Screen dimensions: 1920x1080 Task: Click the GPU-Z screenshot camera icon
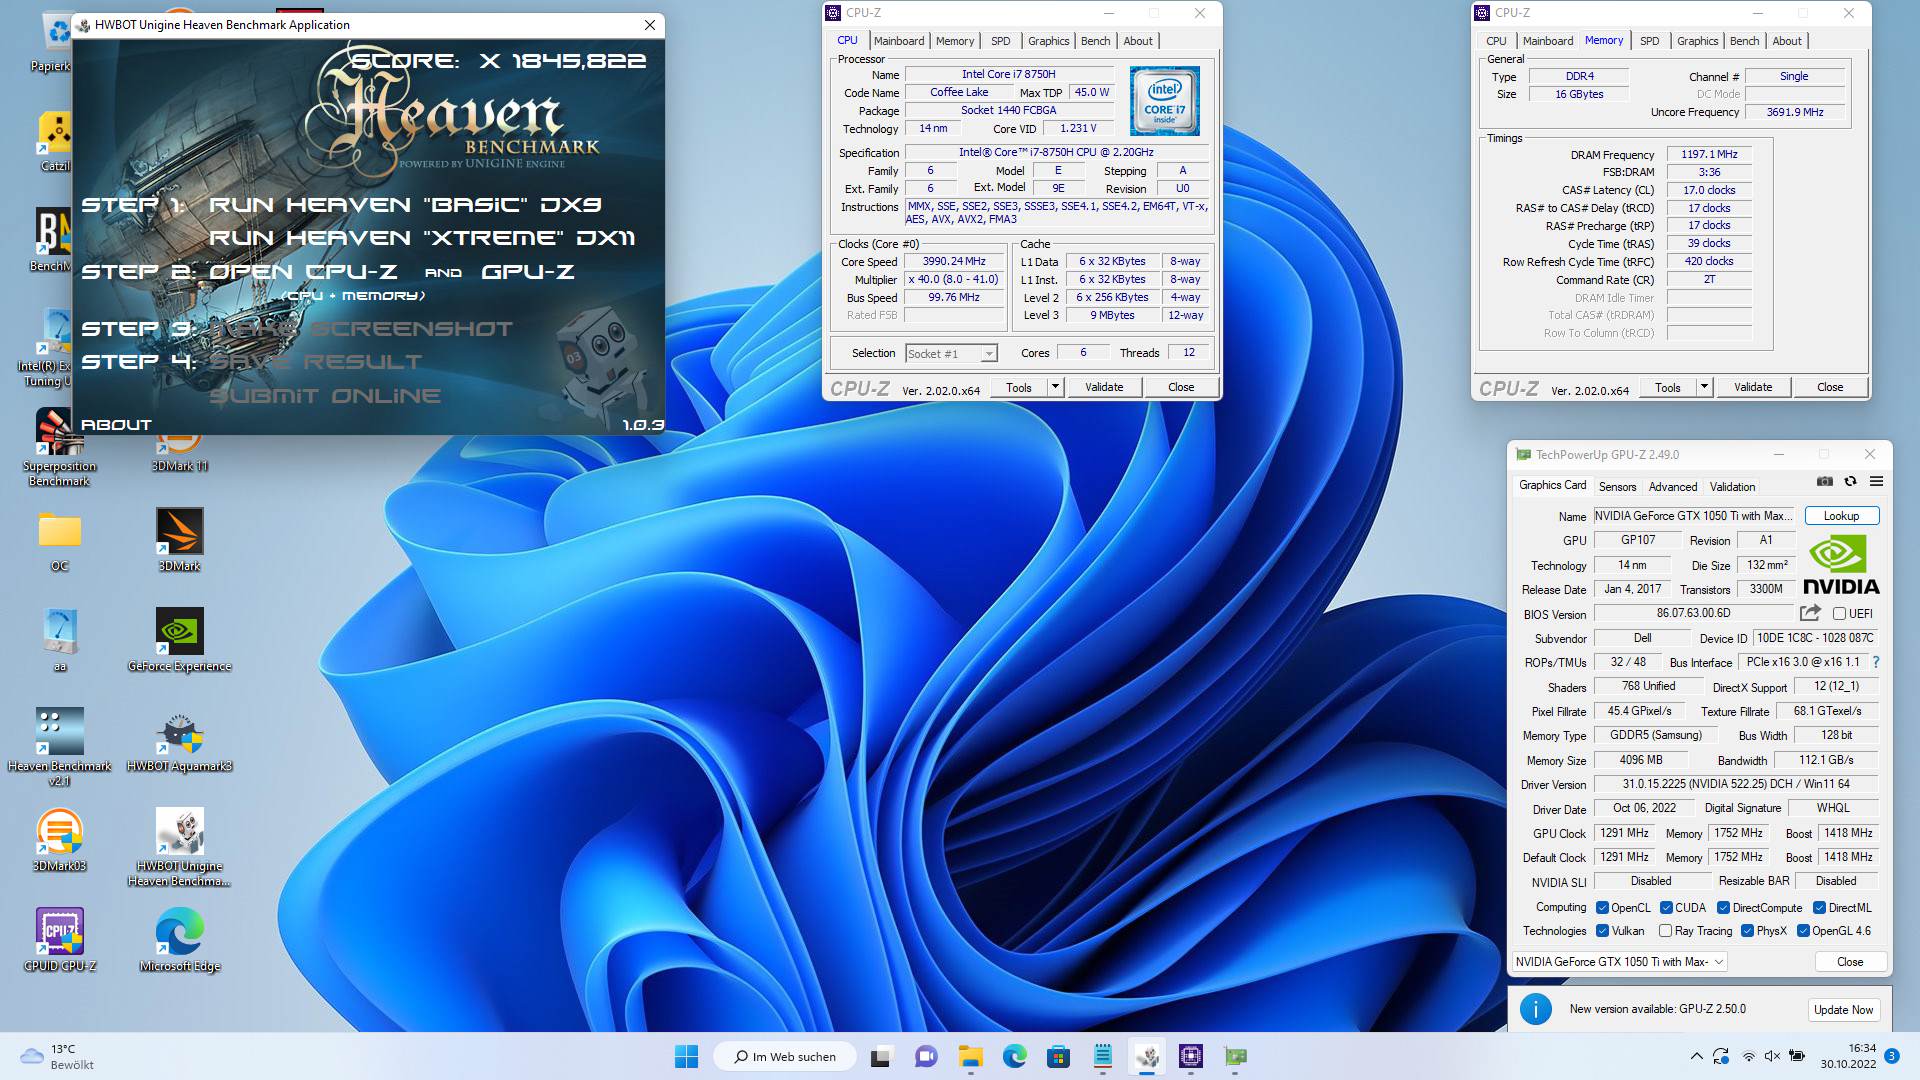1825,481
